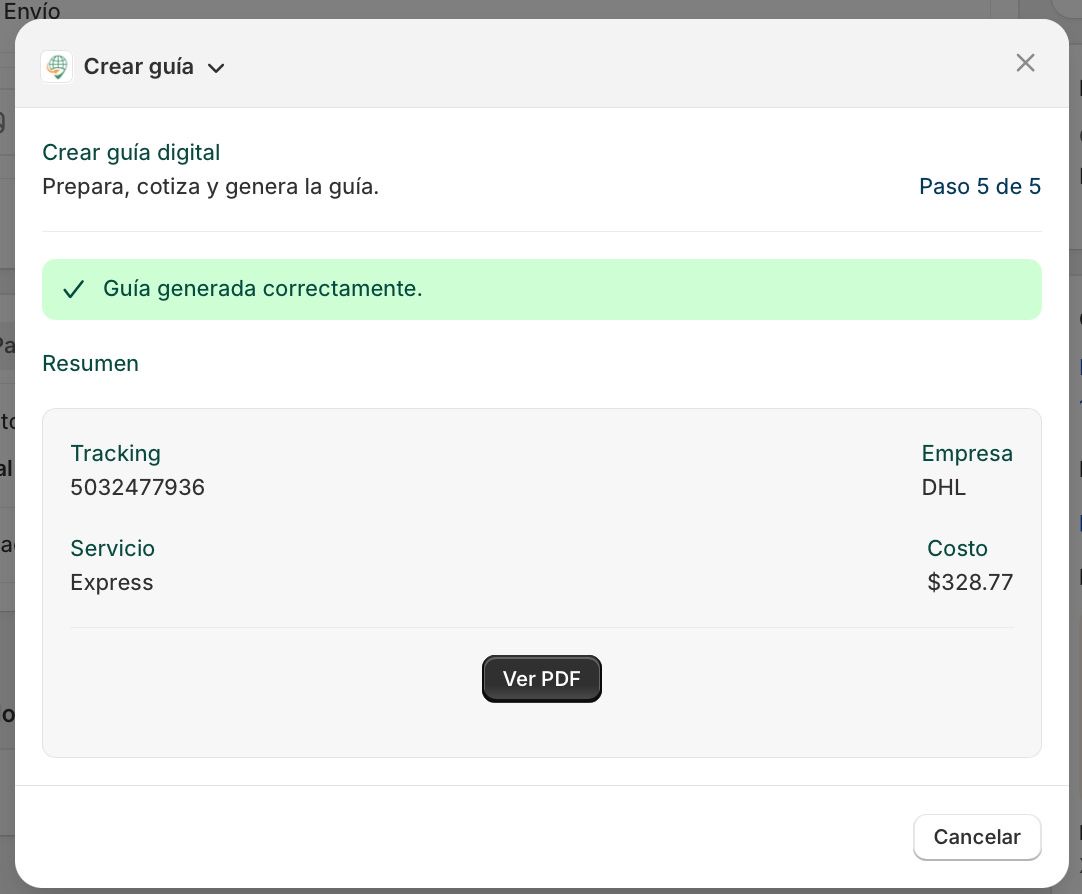
Task: Click the cost value $328.77
Action: point(970,582)
